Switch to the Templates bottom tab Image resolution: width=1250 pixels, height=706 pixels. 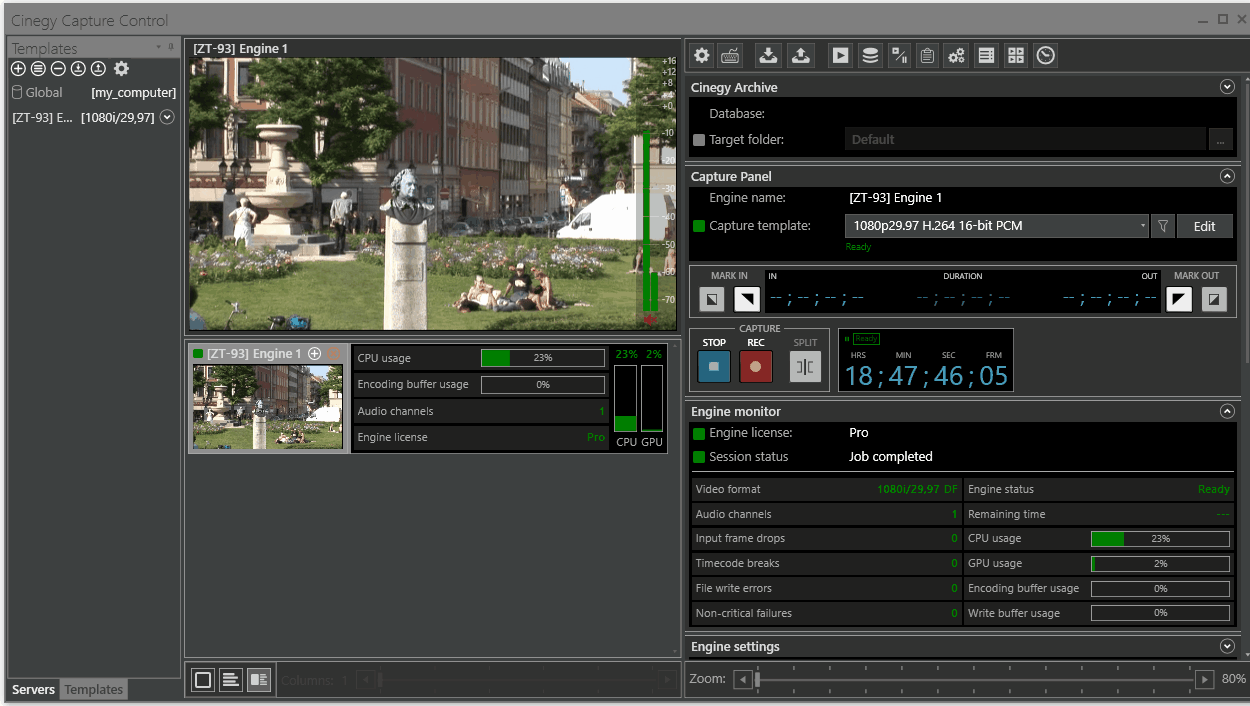click(94, 690)
